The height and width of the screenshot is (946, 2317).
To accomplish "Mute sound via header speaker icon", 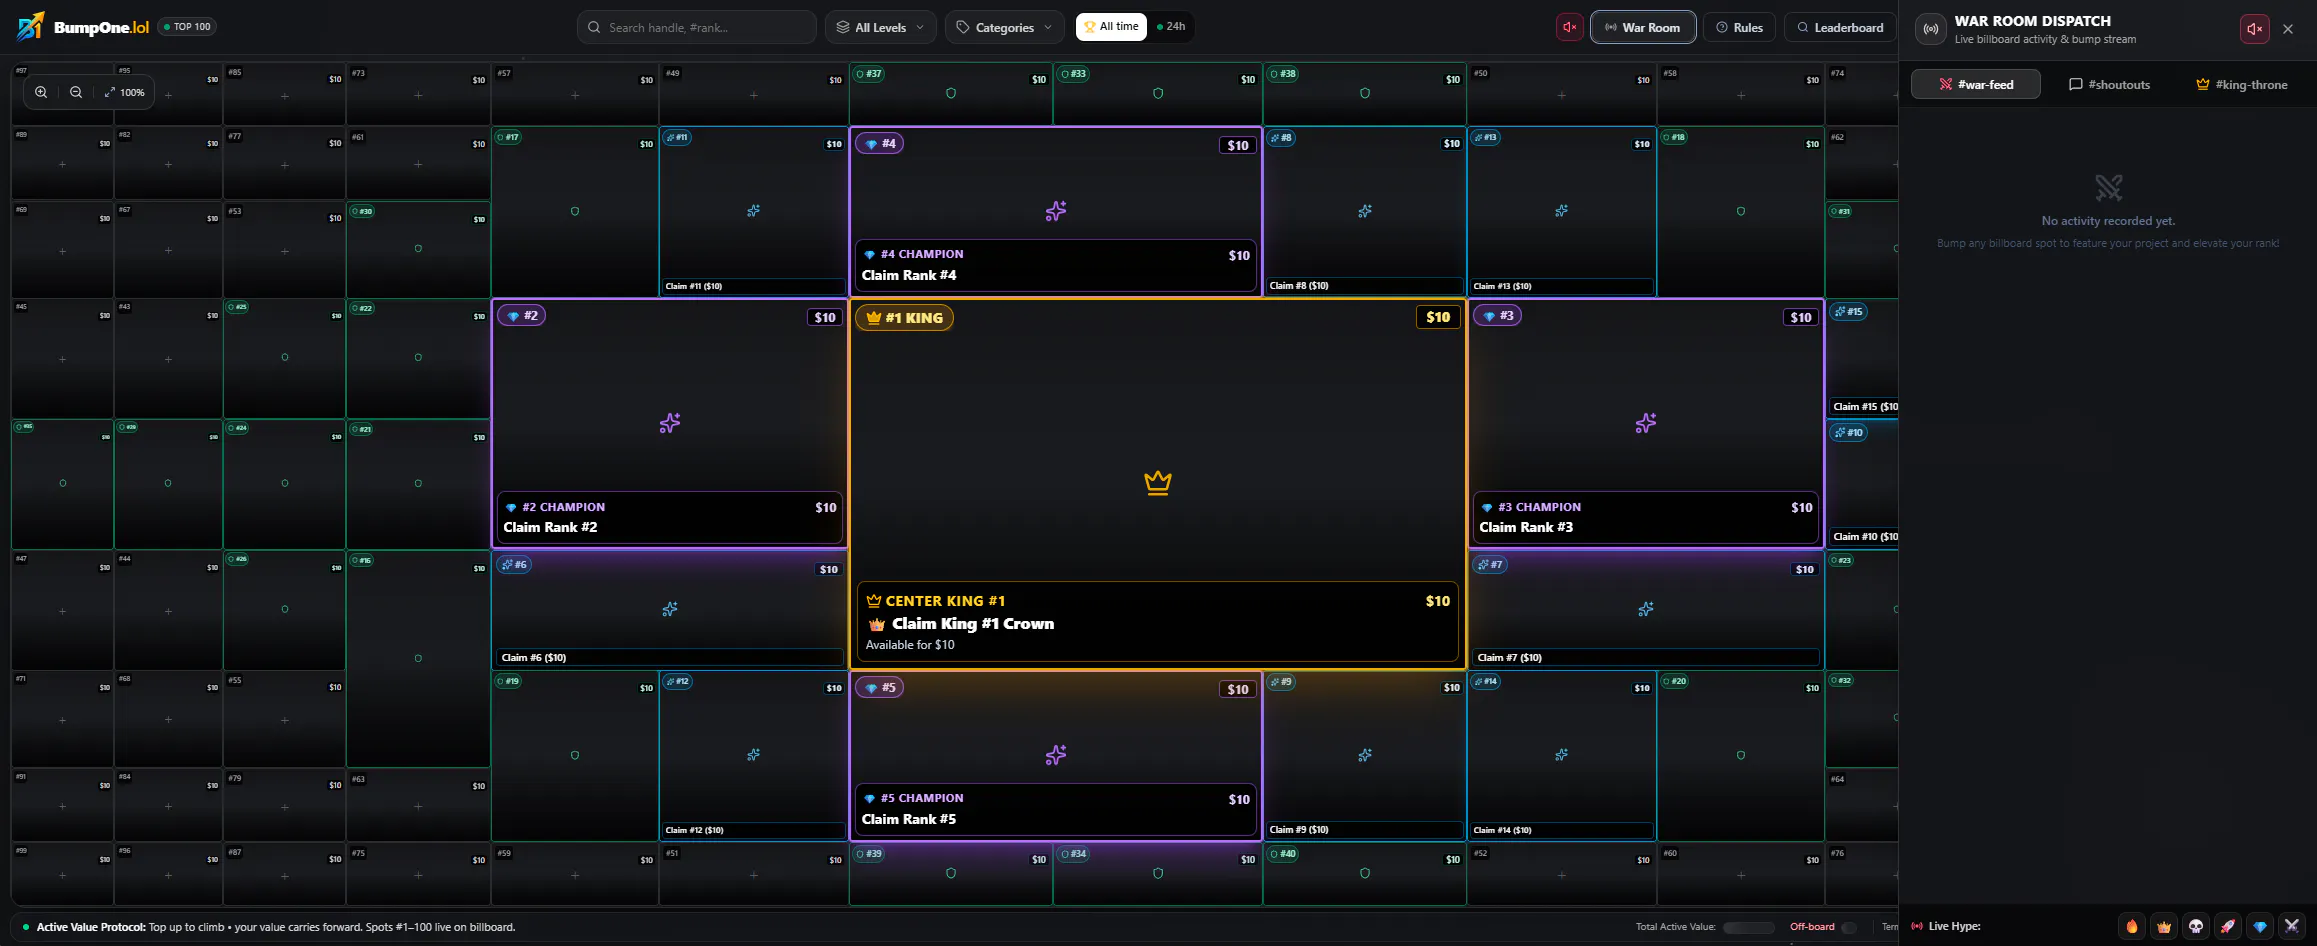I will click(1570, 27).
